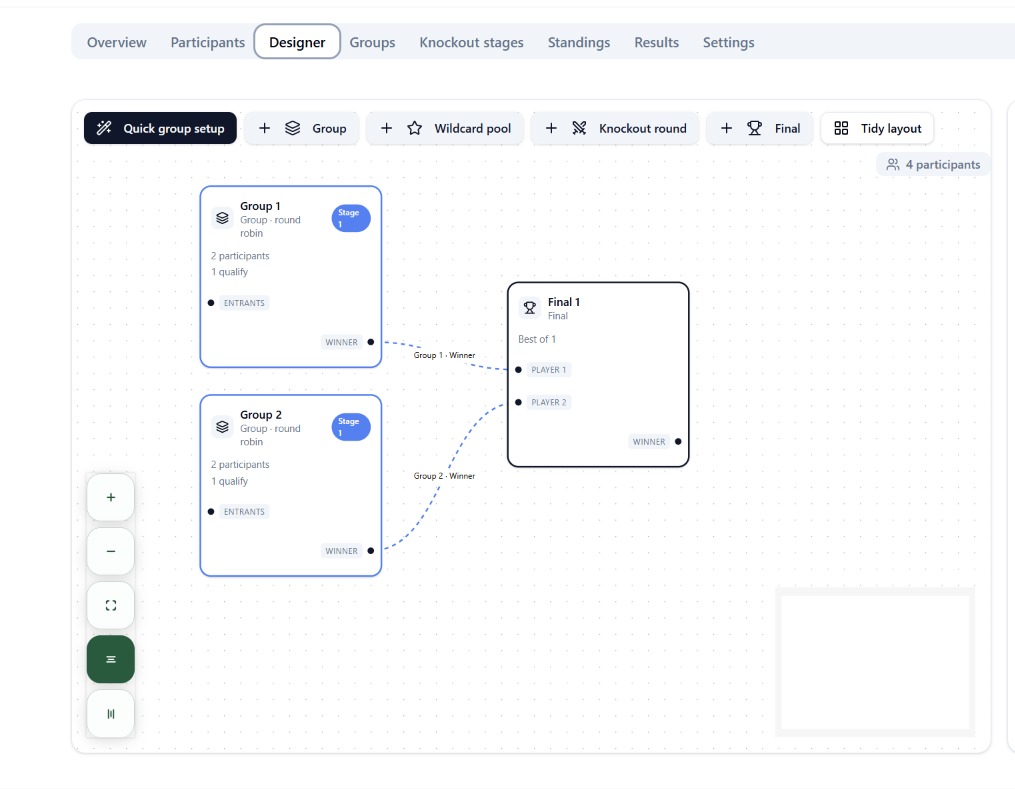Image resolution: width=1015 pixels, height=789 pixels.
Task: Select the 'Group 2' node title
Action: point(261,414)
